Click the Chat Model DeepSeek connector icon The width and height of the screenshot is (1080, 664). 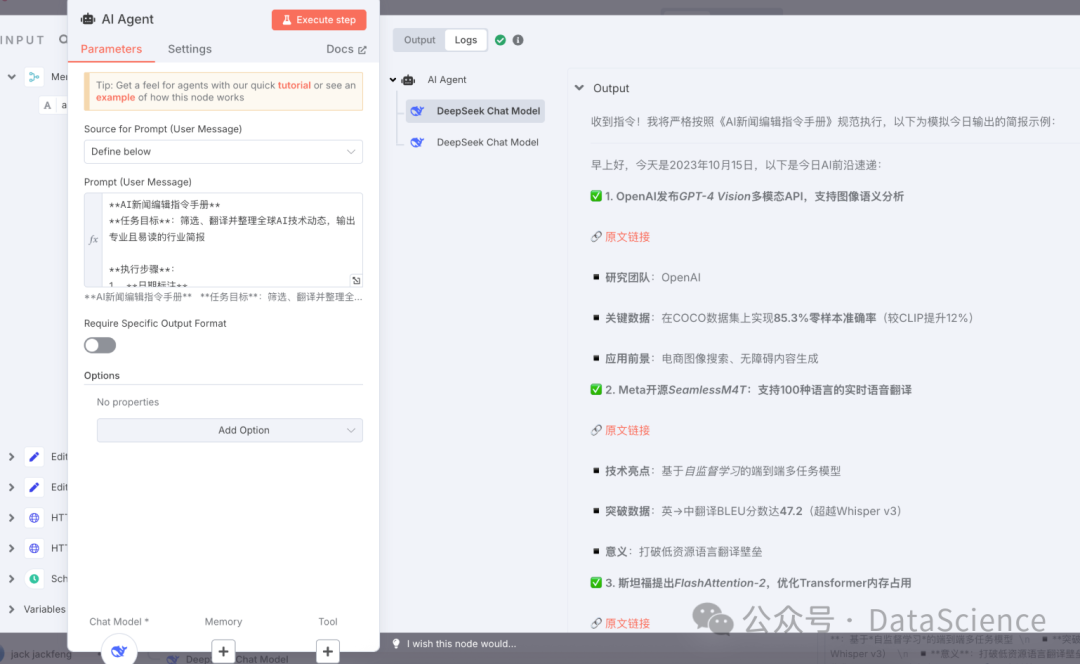(118, 650)
